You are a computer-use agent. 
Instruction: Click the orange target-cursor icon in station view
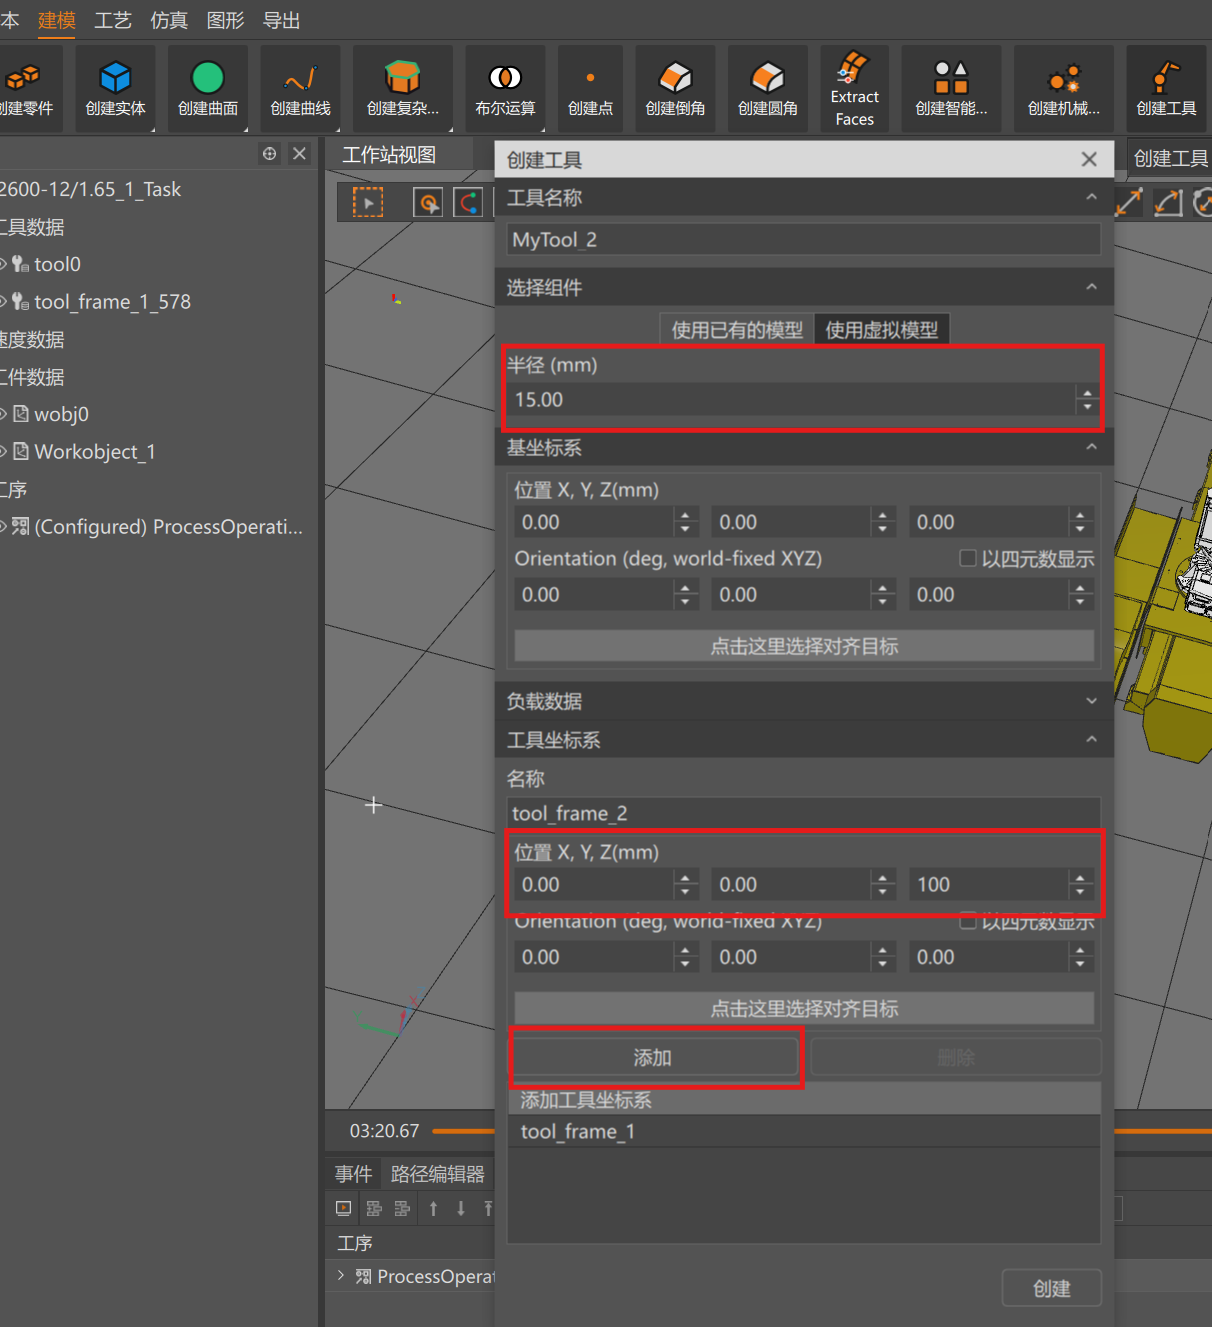pos(429,203)
